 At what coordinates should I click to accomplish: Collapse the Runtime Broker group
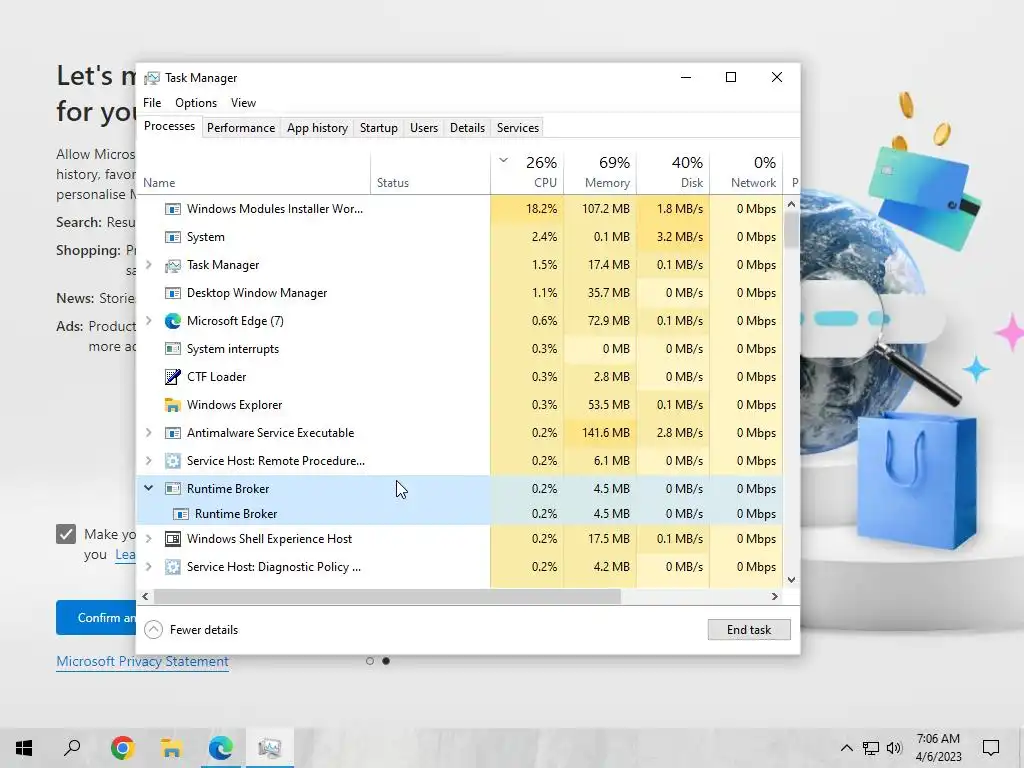point(149,488)
